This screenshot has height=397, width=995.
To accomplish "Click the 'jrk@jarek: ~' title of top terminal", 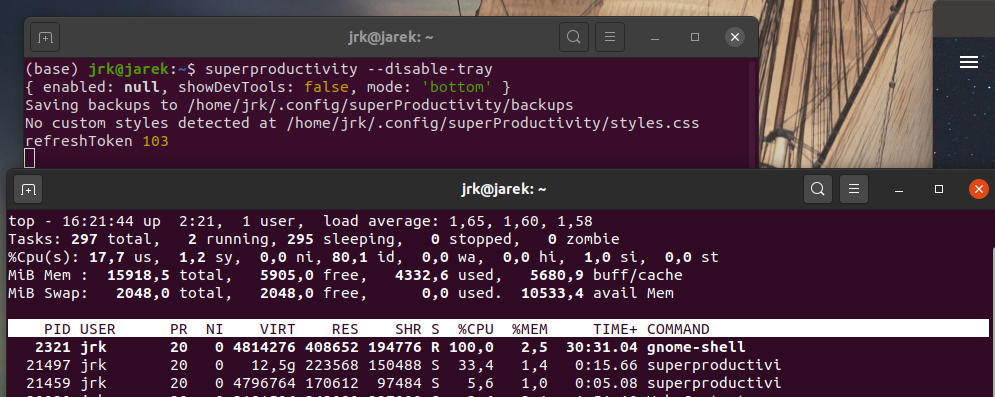I will click(504, 189).
